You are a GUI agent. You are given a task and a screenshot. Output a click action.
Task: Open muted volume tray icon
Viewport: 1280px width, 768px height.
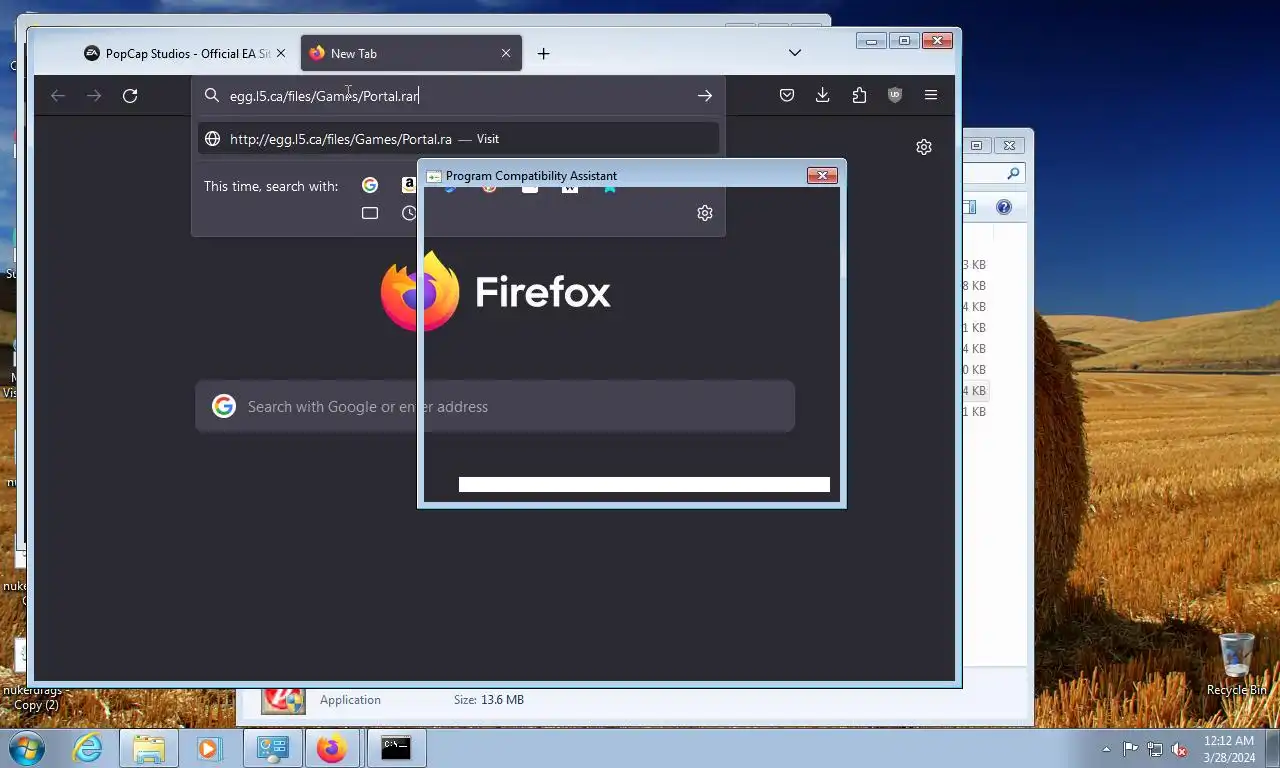(1179, 749)
